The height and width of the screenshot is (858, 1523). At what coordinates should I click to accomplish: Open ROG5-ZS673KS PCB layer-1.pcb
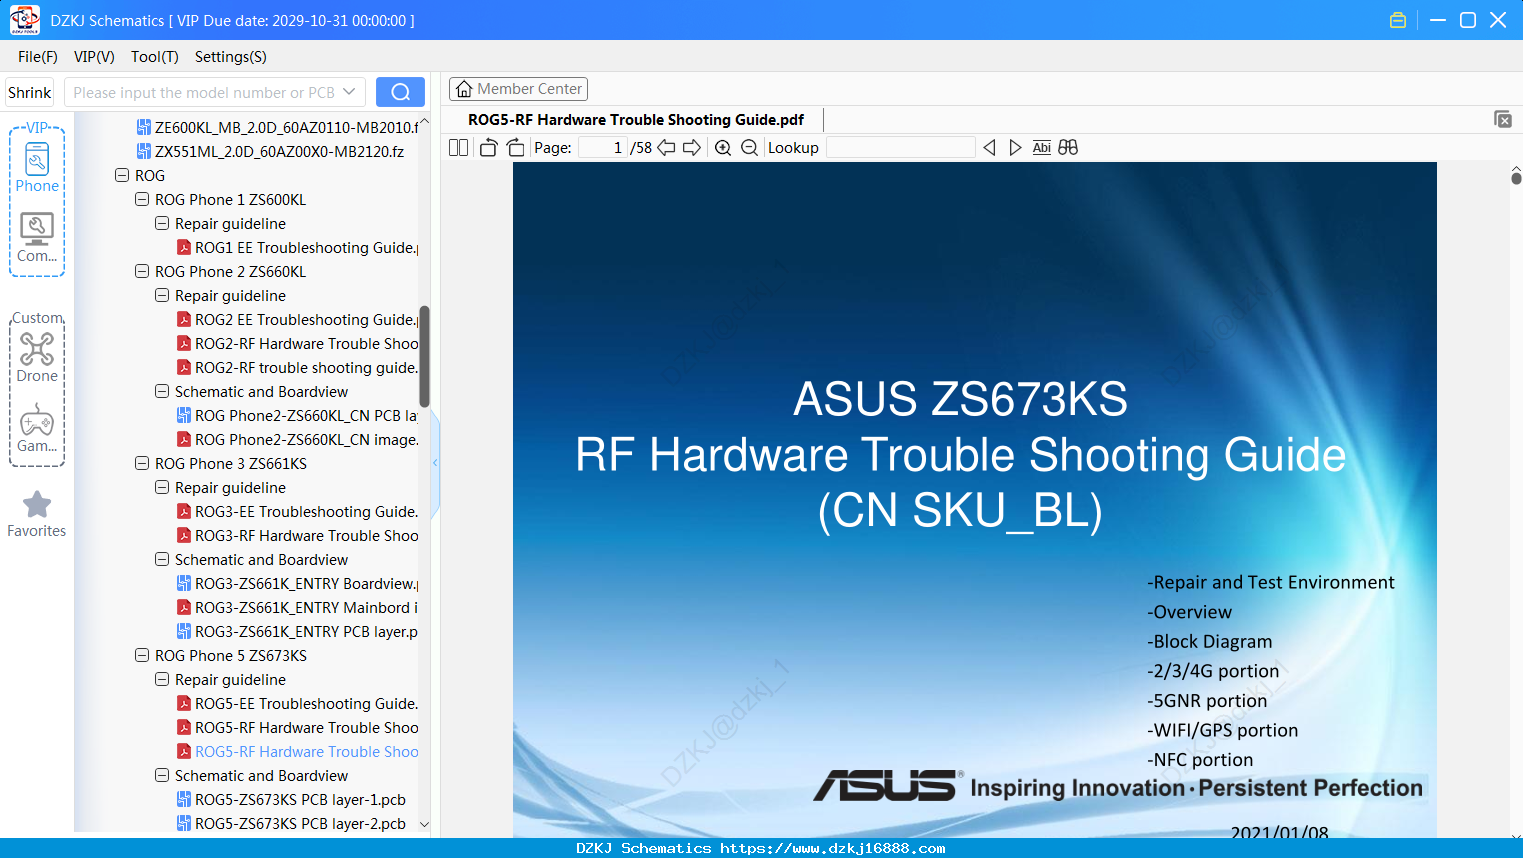(291, 800)
